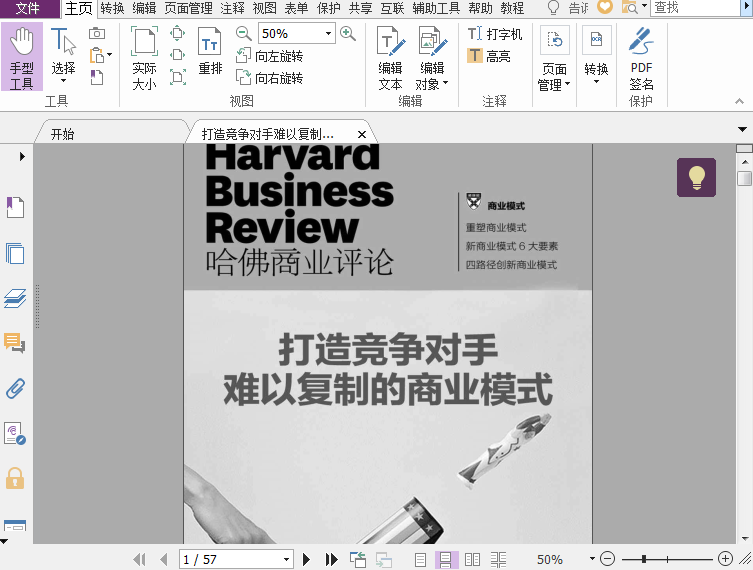Switch to facing pages view
Viewport: 753px width, 570px height.
click(473, 559)
